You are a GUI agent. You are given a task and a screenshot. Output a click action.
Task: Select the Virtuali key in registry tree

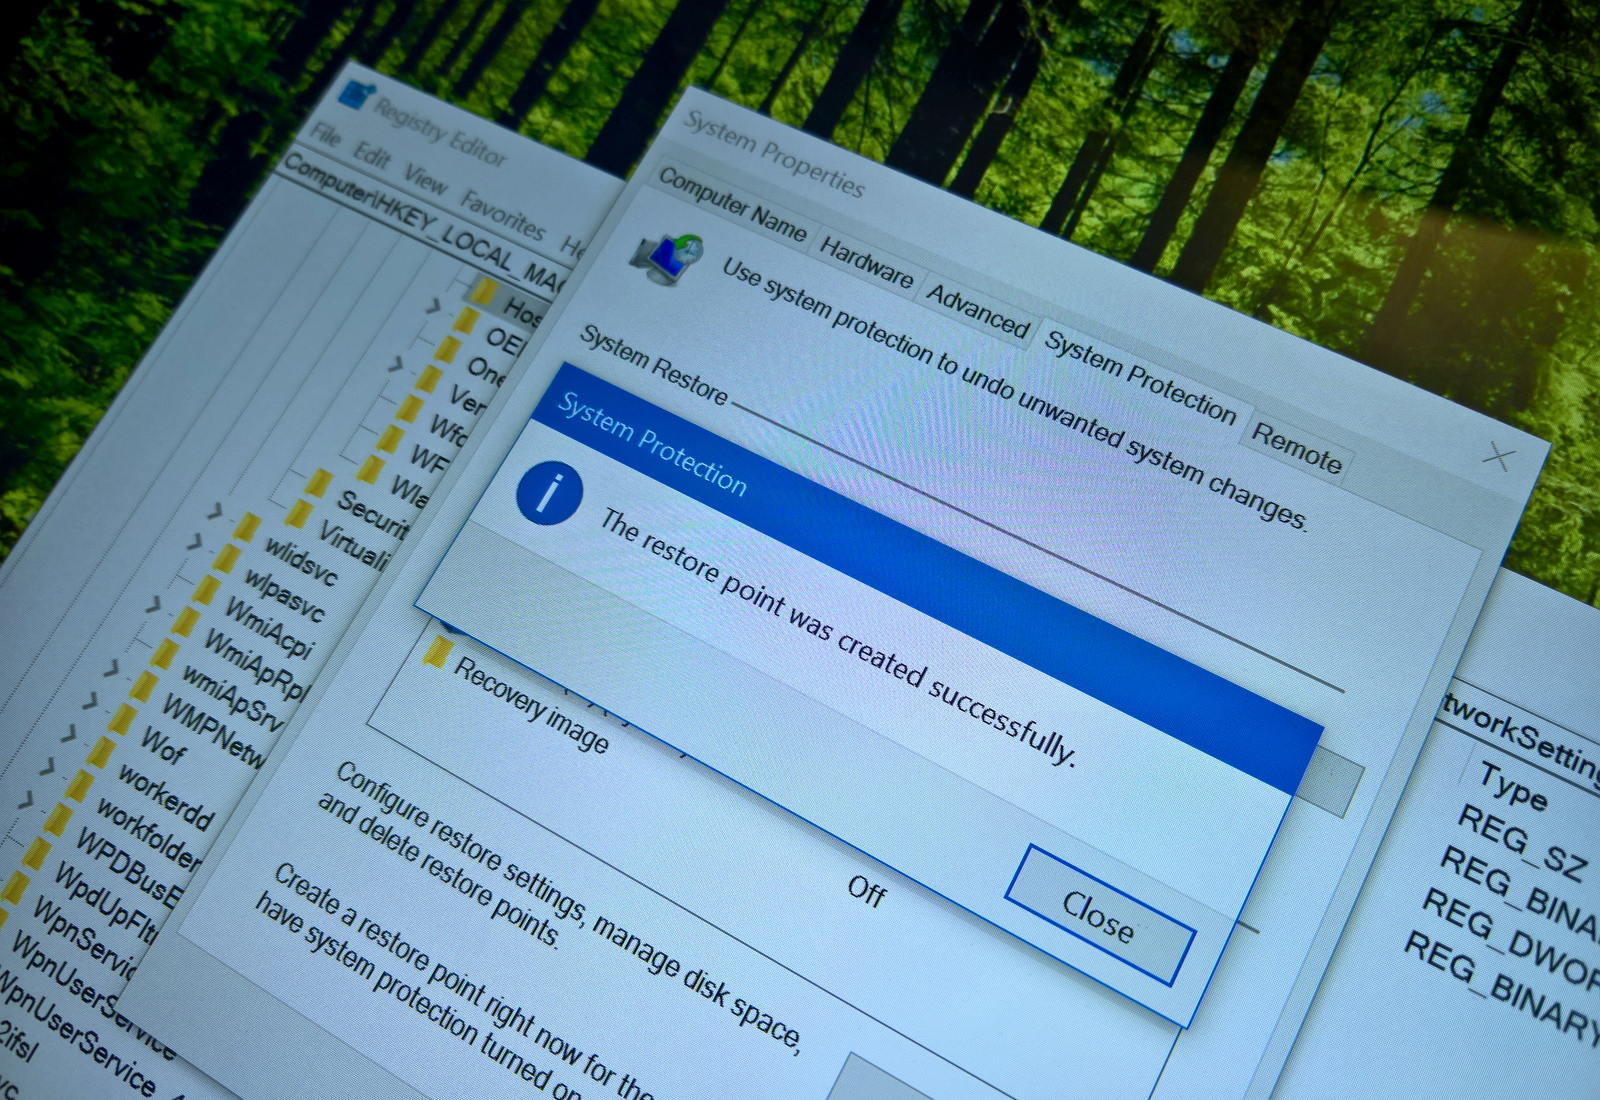point(353,544)
